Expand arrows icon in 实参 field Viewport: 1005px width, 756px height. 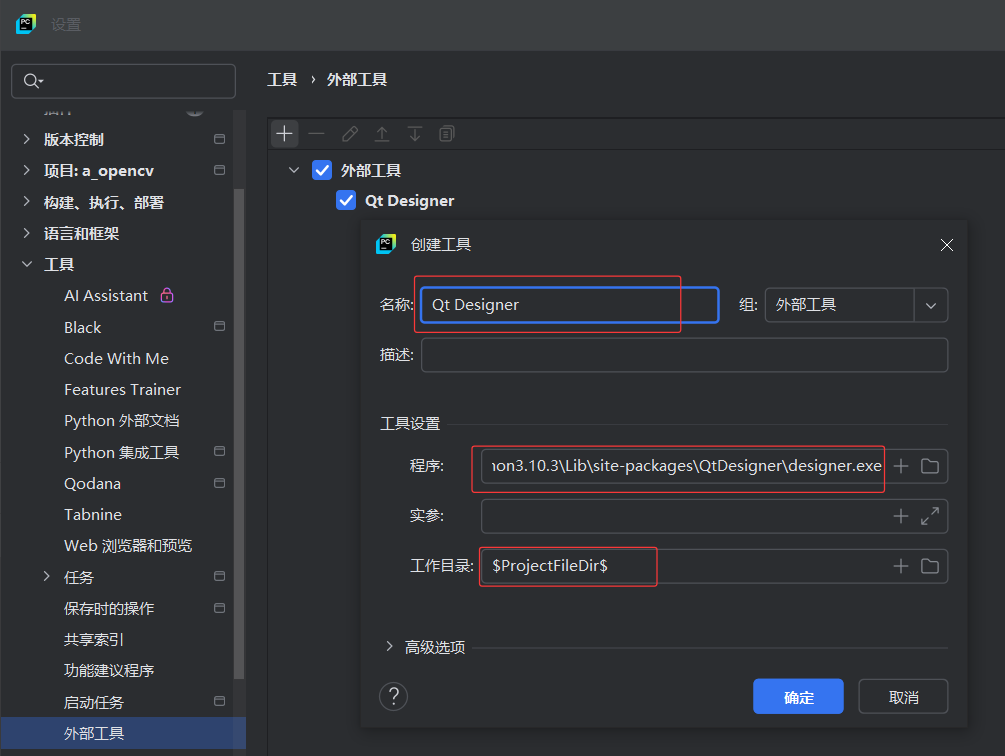[929, 516]
